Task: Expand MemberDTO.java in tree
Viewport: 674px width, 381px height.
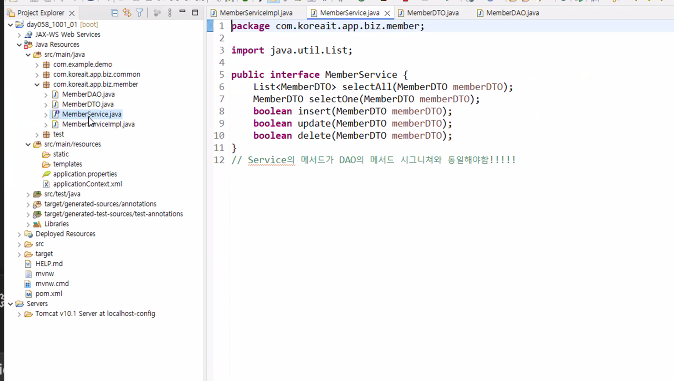Action: [46, 104]
